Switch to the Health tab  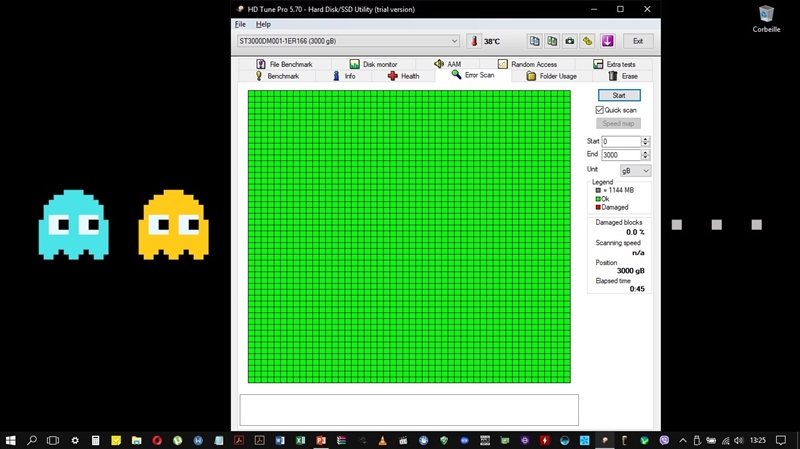(403, 76)
